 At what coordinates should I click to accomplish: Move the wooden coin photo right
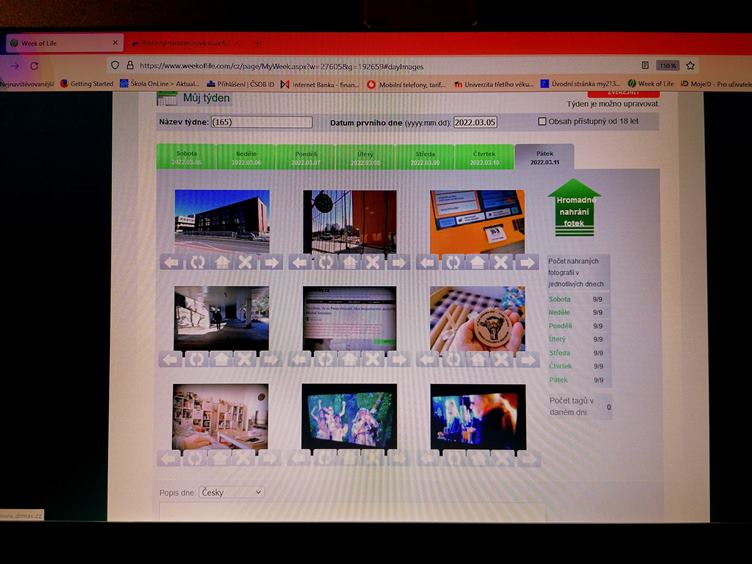click(527, 359)
